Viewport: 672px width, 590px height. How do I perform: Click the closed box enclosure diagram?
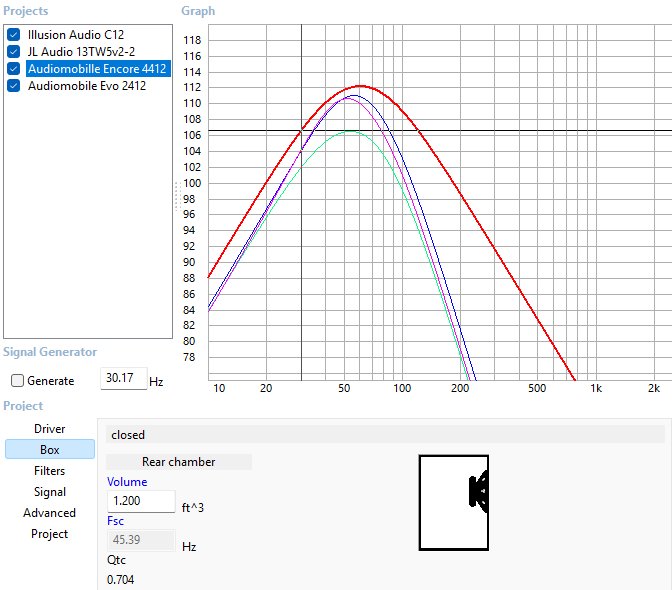pyautogui.click(x=454, y=503)
